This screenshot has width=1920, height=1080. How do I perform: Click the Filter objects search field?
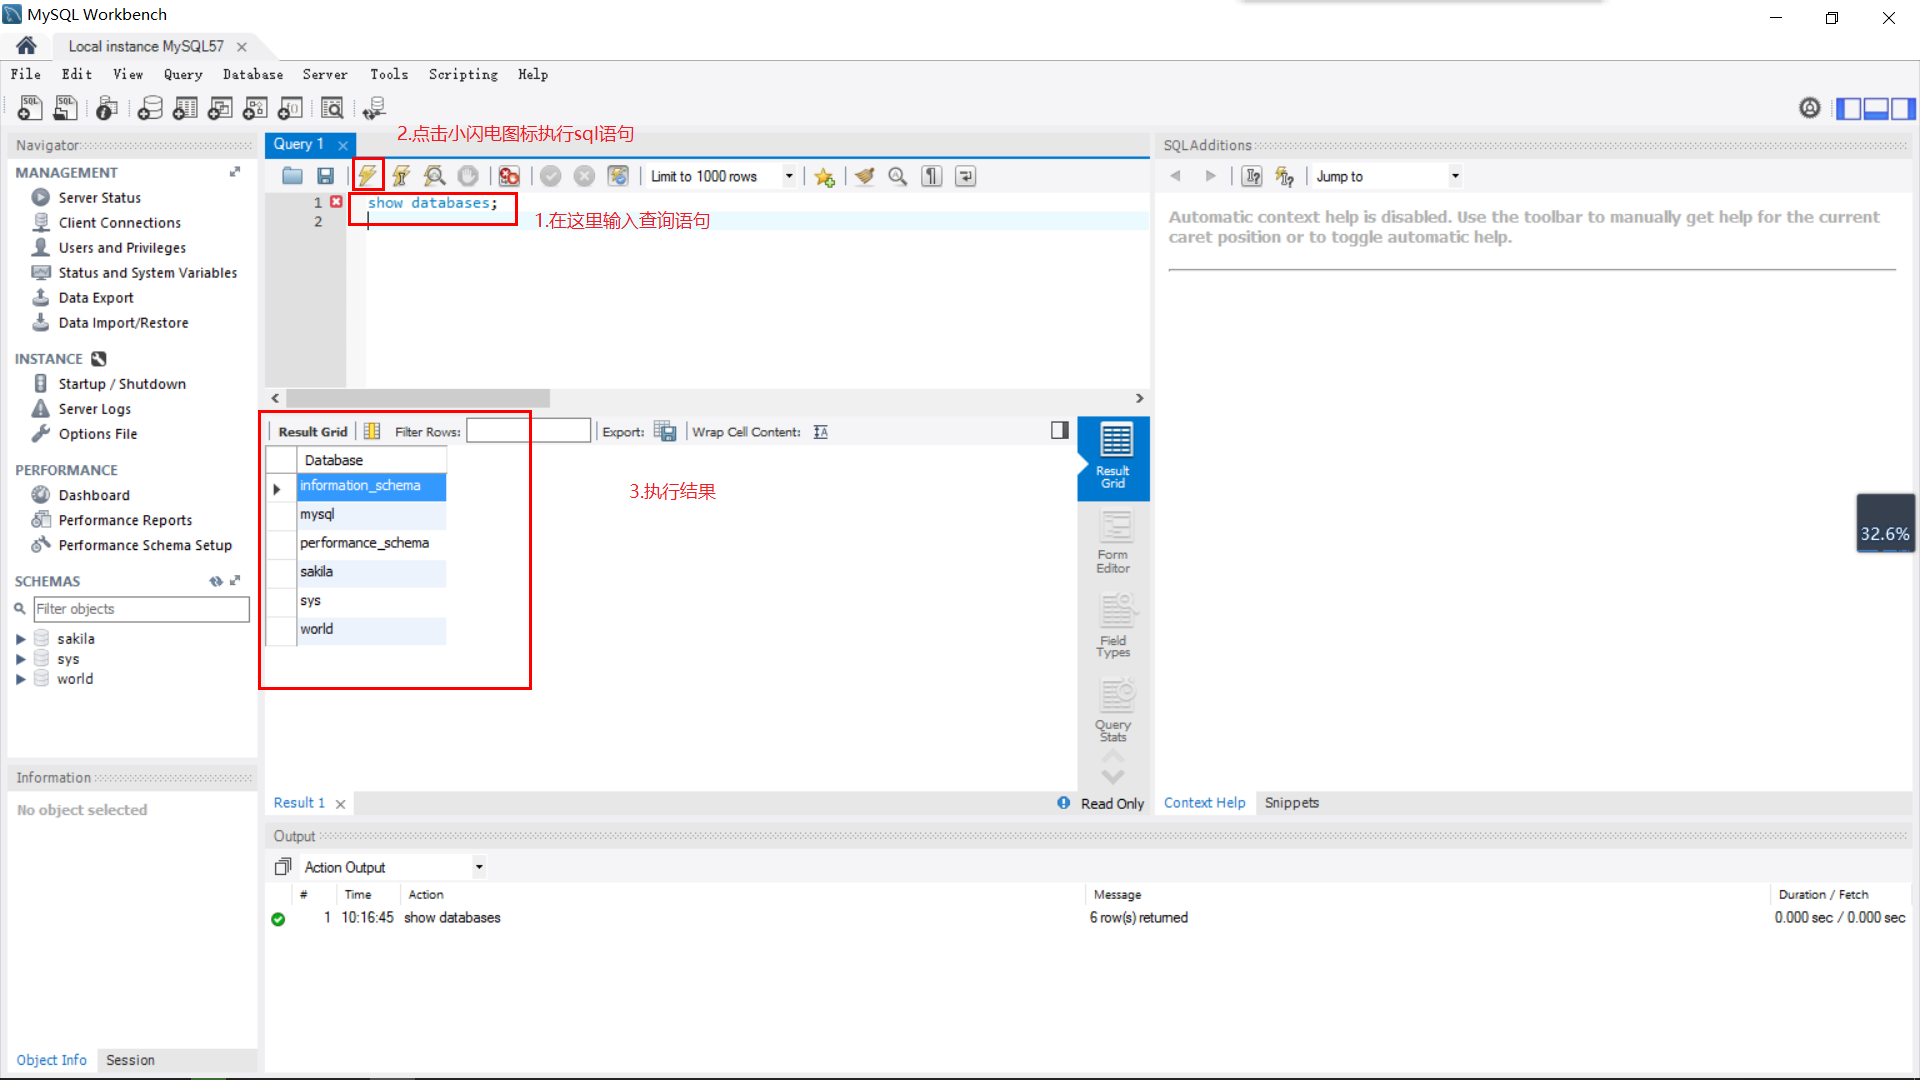tap(141, 609)
